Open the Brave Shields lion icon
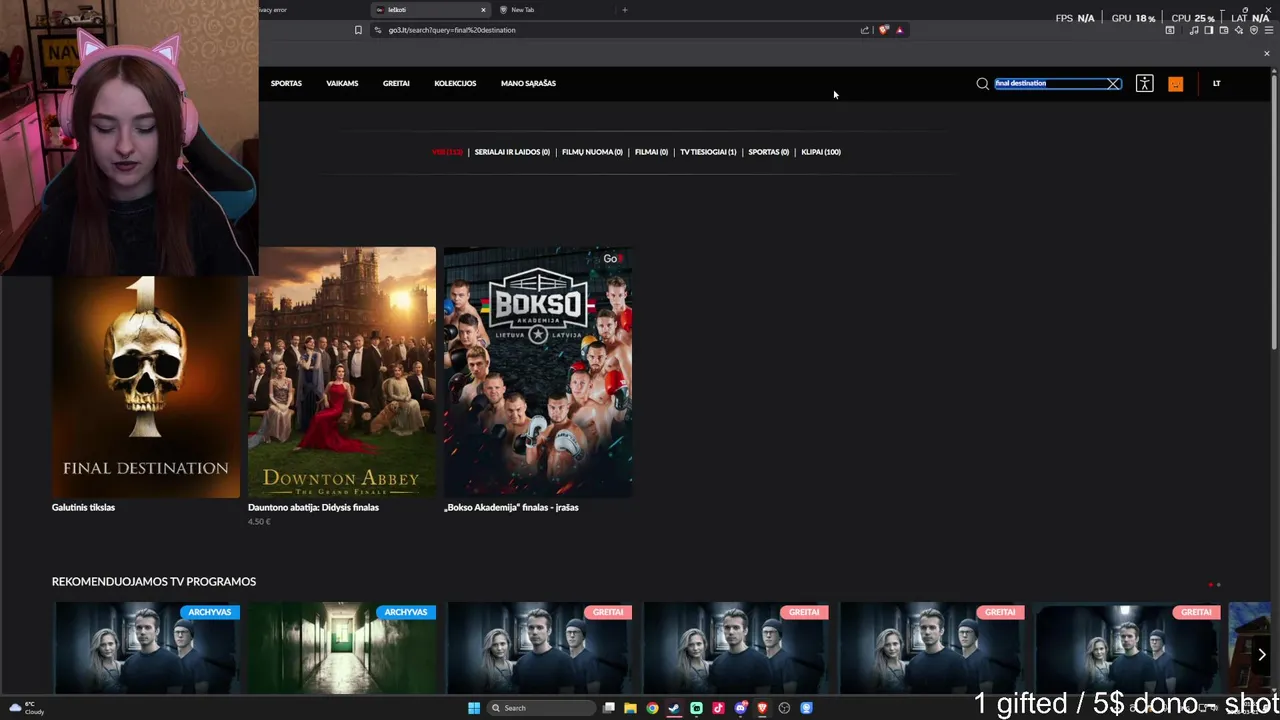1280x720 pixels. pyautogui.click(x=883, y=30)
